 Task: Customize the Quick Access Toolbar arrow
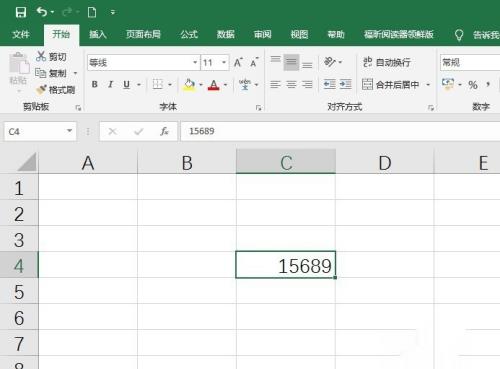coord(113,13)
